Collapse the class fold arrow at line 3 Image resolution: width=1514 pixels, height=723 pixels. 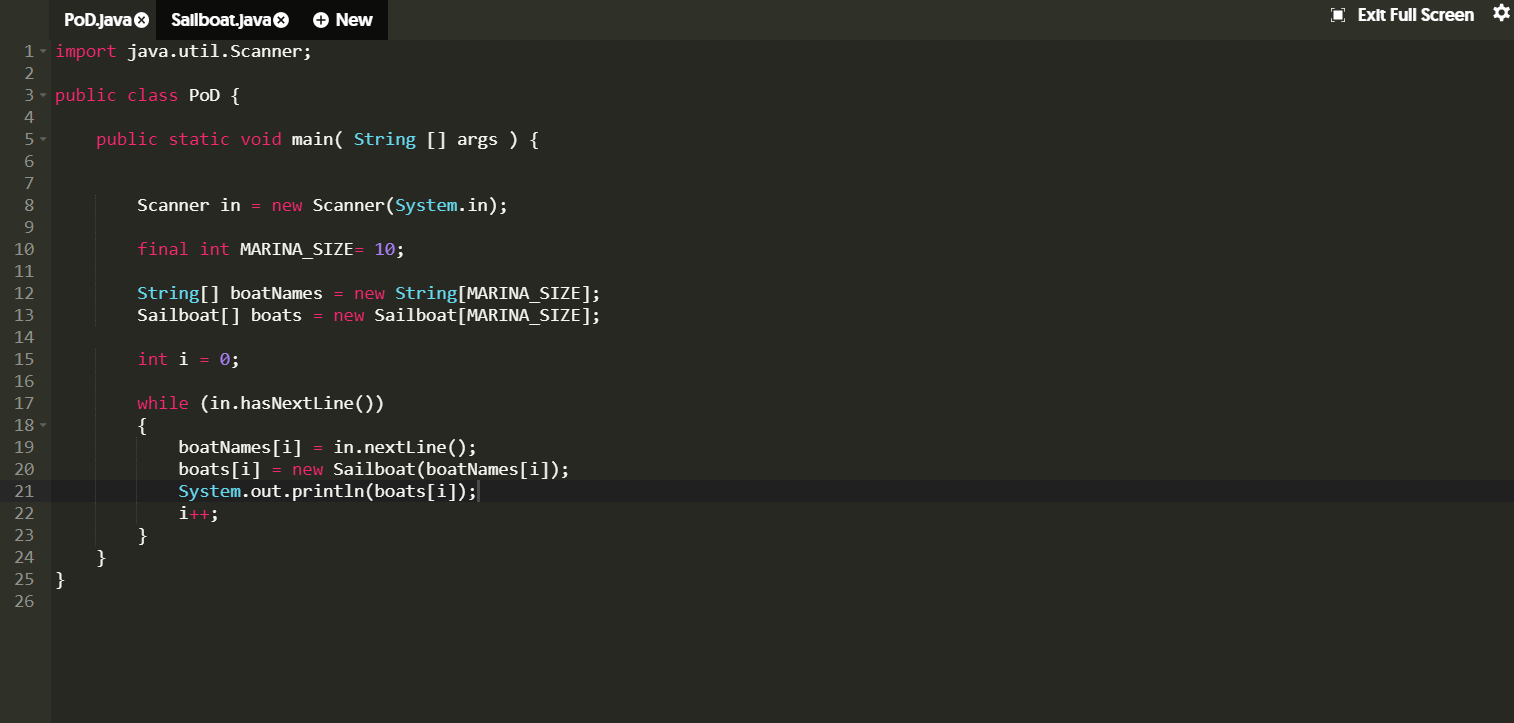pyautogui.click(x=43, y=96)
